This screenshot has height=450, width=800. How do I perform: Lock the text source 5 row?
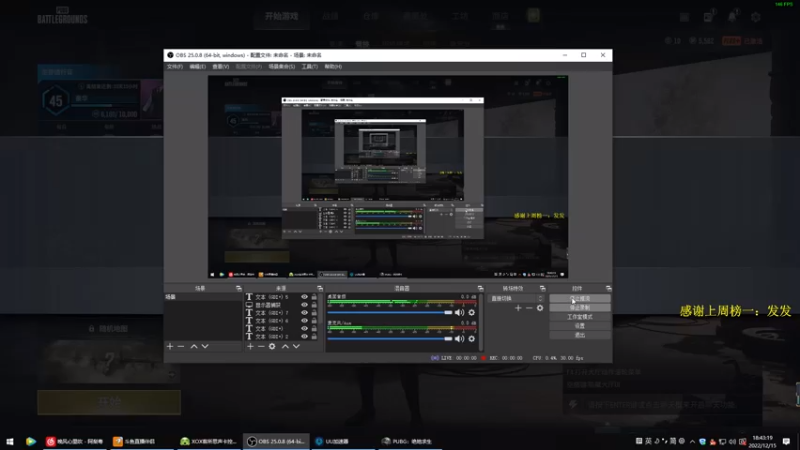(x=314, y=297)
